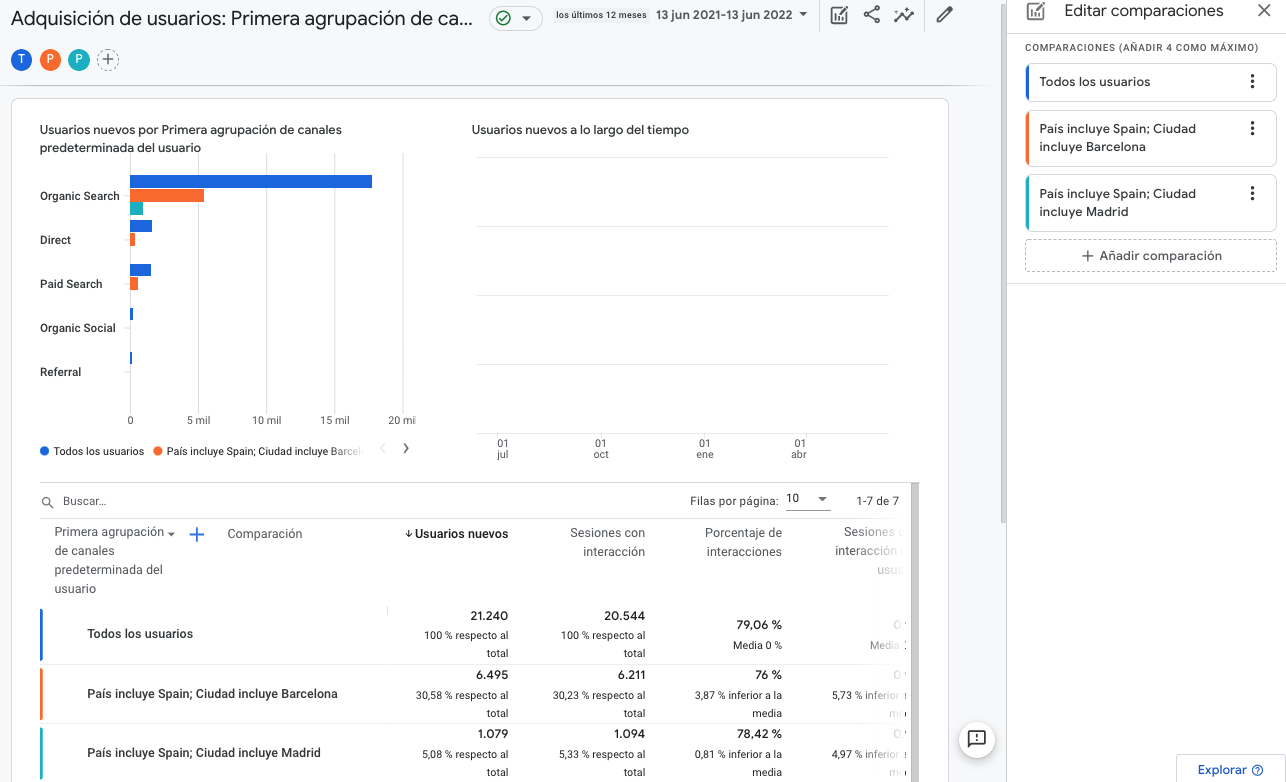
Task: Open the date range dropdown
Action: pyautogui.click(x=732, y=15)
